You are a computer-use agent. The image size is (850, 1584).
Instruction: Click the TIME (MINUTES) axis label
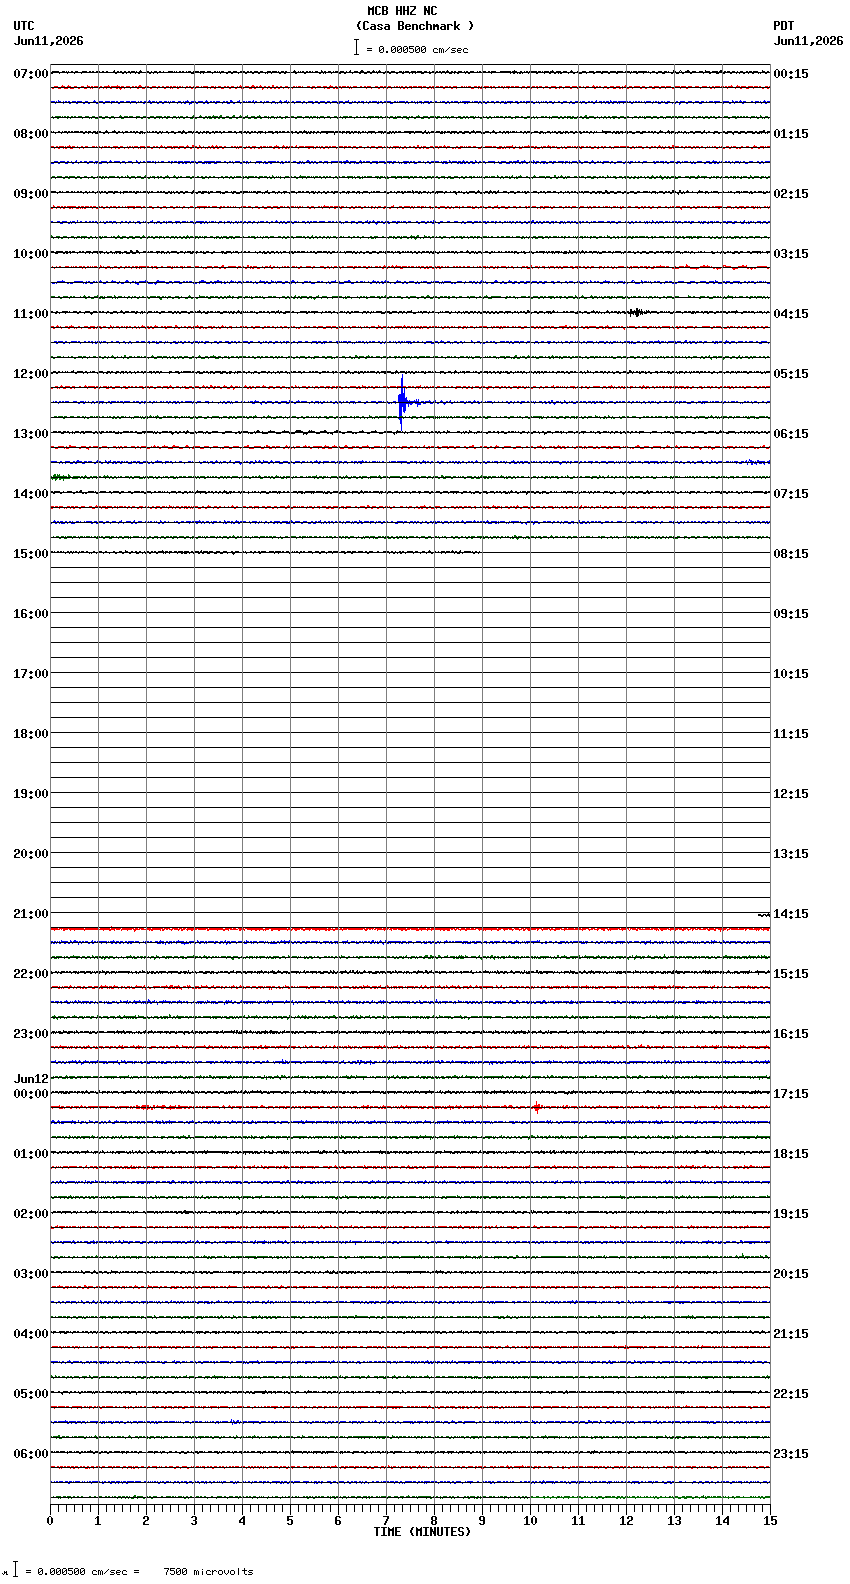tap(422, 1532)
